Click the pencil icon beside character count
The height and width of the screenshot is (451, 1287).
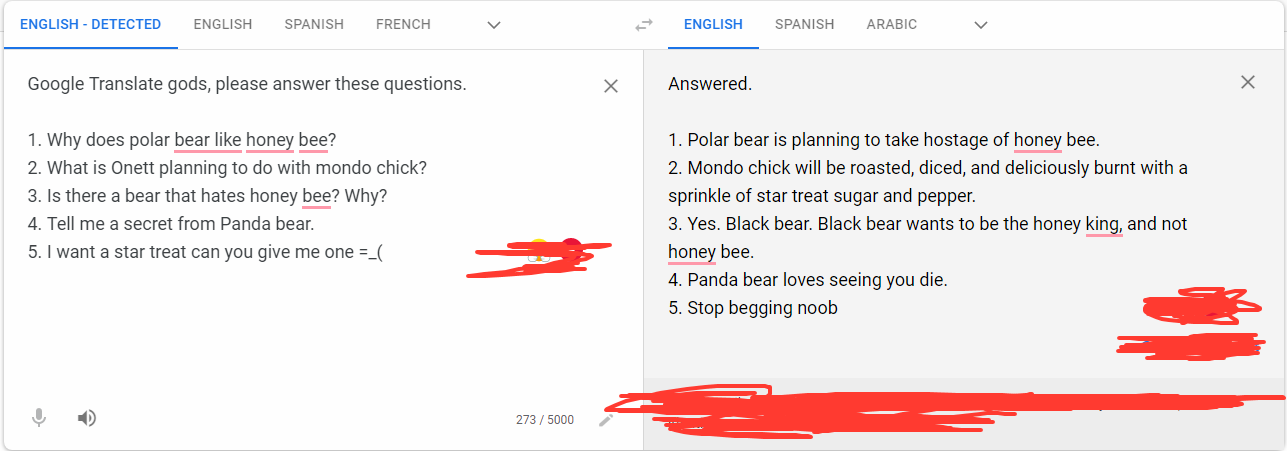point(606,420)
